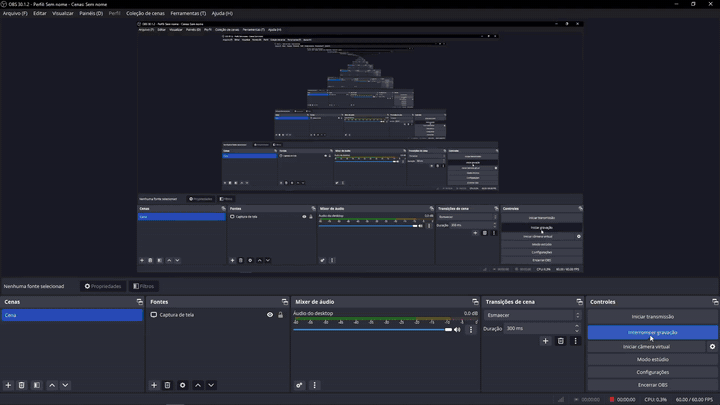Image resolution: width=720 pixels, height=405 pixels.
Task: Click the Captura de tela monitor icon
Action: point(154,315)
